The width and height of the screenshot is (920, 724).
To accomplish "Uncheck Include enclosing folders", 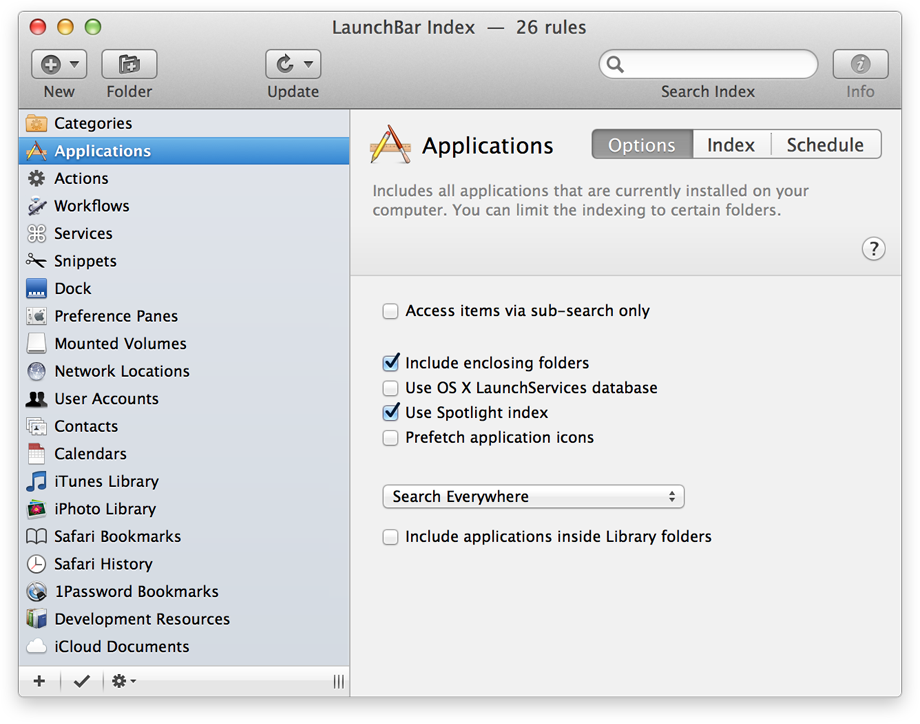I will click(390, 363).
